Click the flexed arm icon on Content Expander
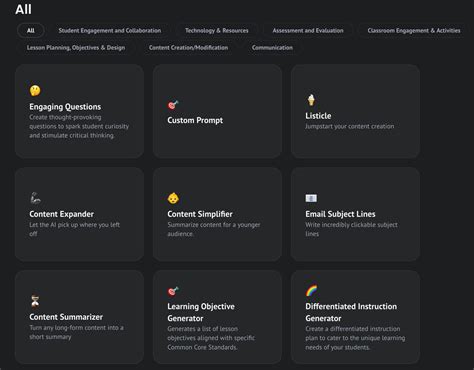This screenshot has height=370, width=474. point(35,198)
